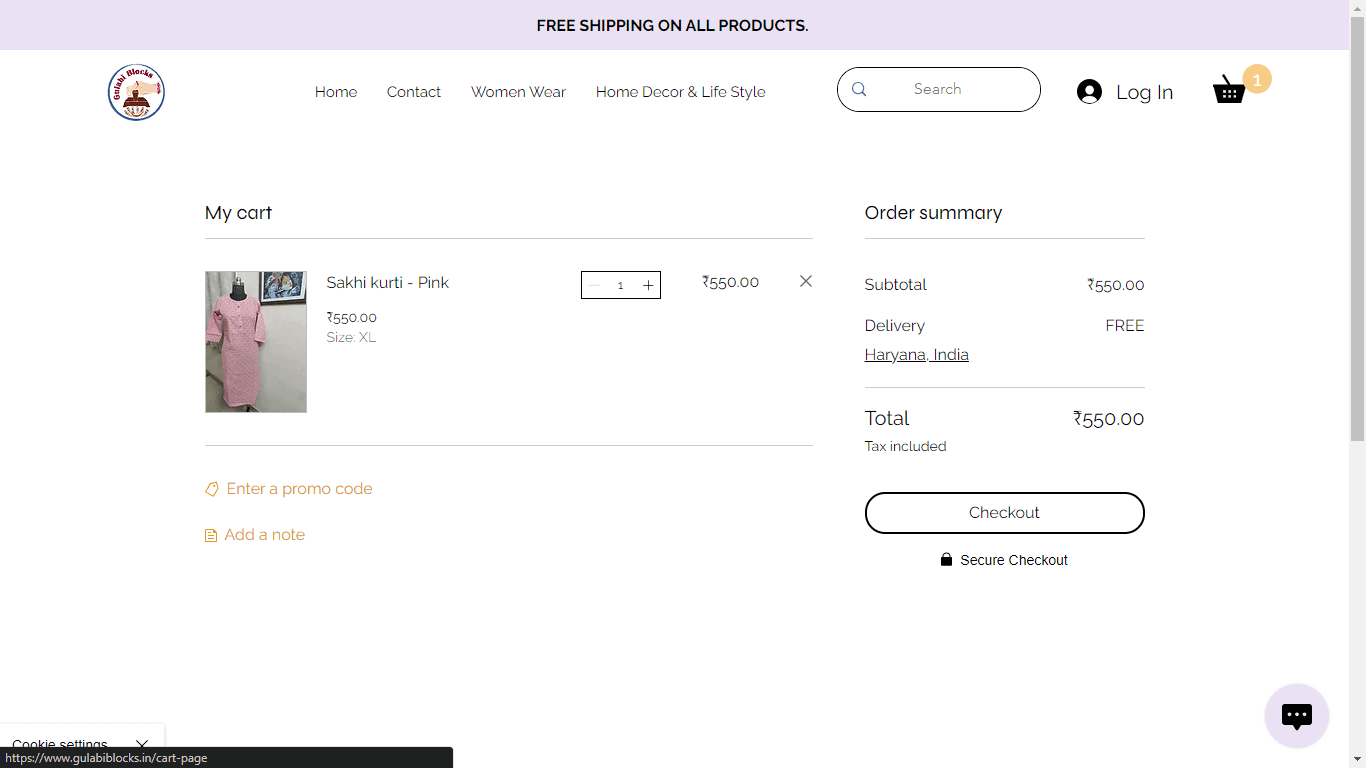Close the cookie settings banner
The height and width of the screenshot is (768, 1366).
[142, 744]
